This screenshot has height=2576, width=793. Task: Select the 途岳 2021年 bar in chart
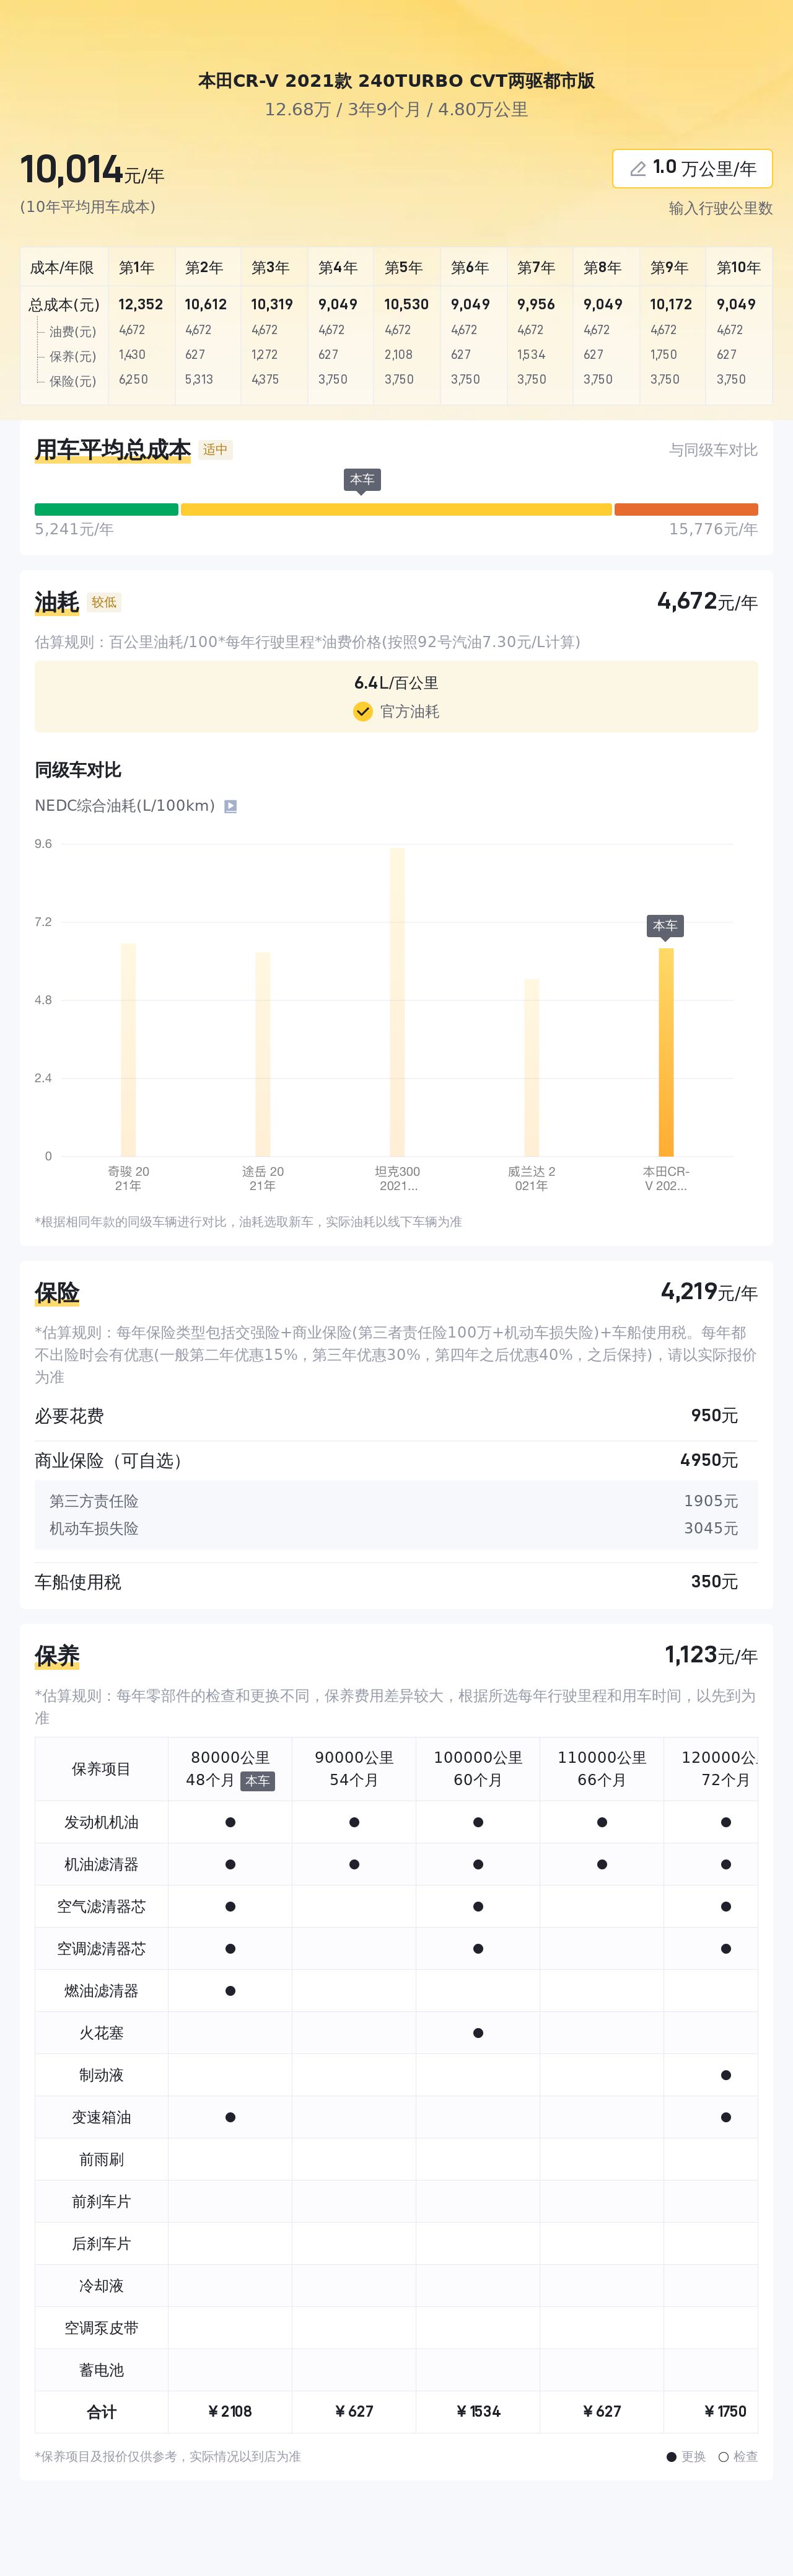(x=263, y=1054)
